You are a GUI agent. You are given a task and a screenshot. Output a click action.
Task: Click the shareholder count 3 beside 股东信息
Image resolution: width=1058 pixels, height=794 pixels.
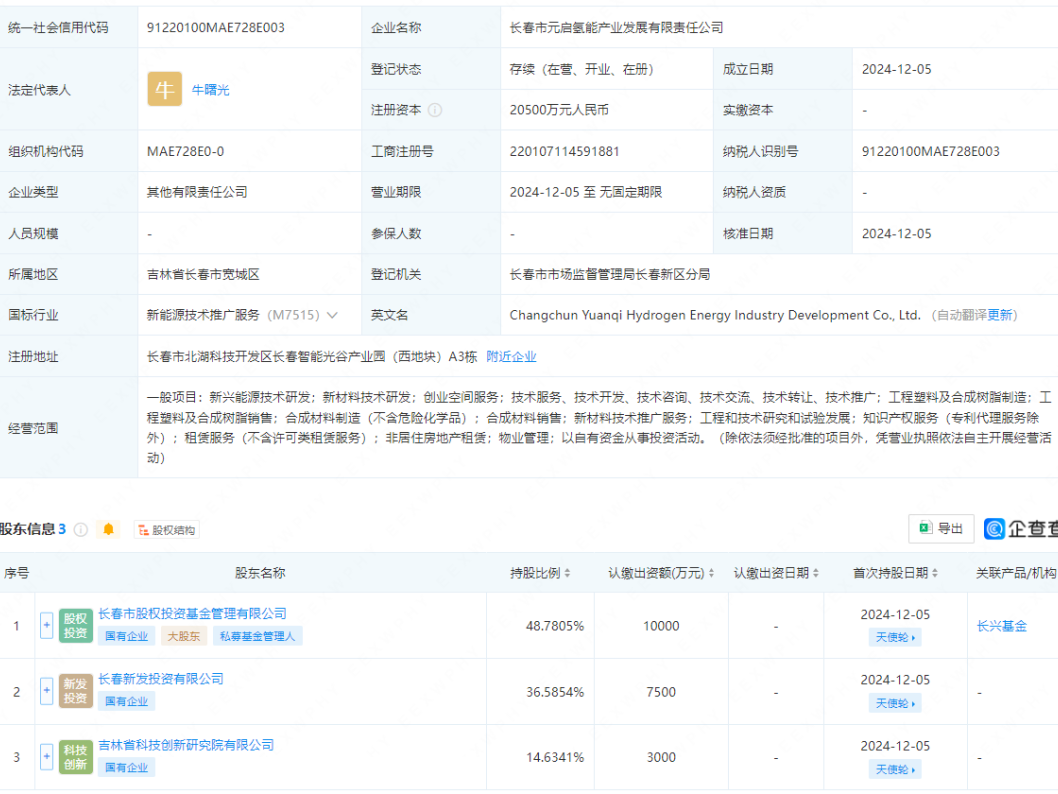62,529
